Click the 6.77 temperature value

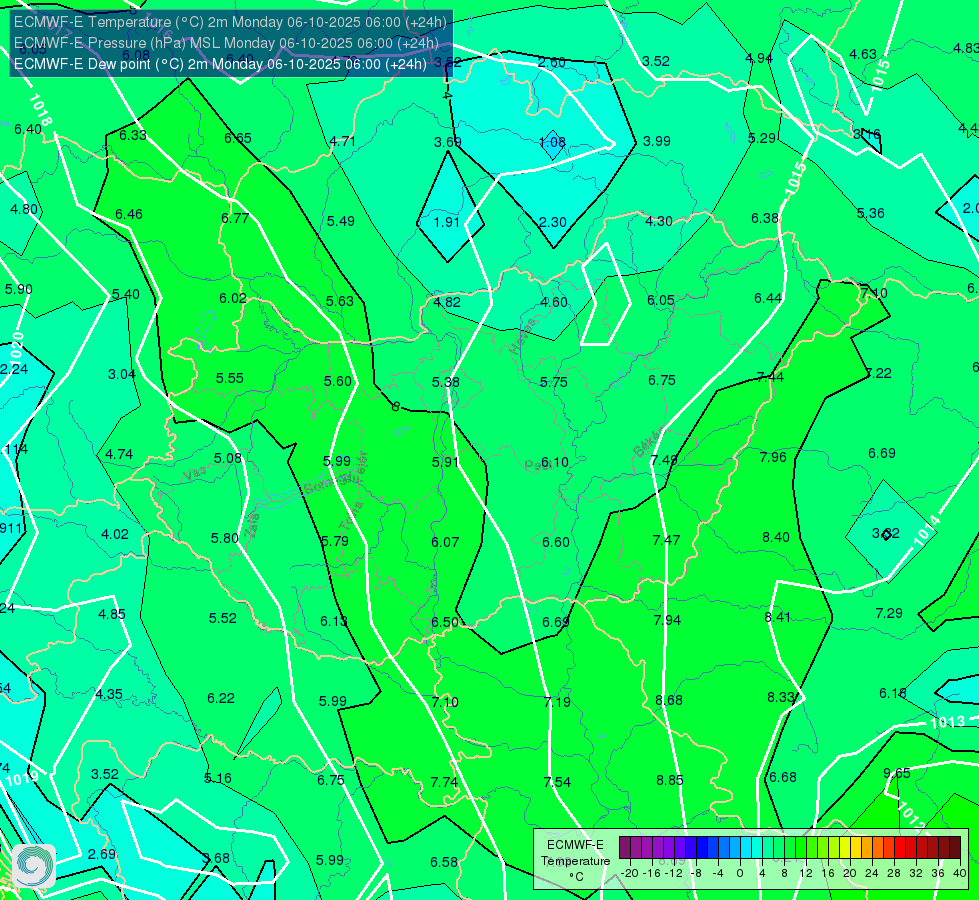(235, 218)
